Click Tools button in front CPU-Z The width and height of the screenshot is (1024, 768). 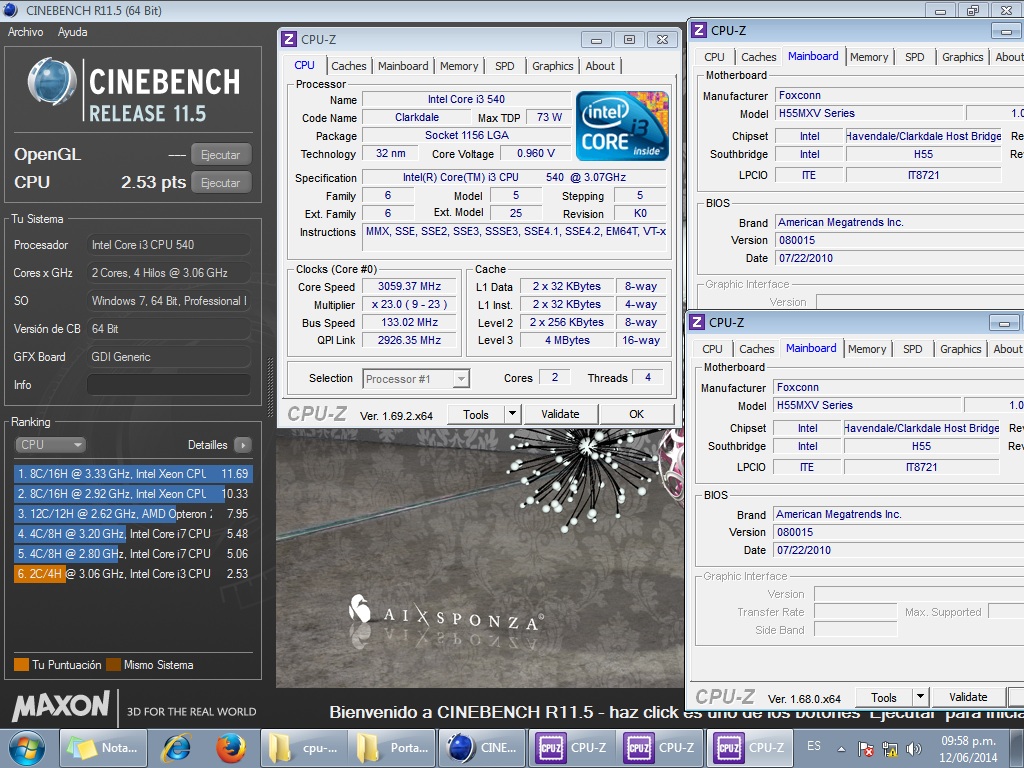click(476, 415)
